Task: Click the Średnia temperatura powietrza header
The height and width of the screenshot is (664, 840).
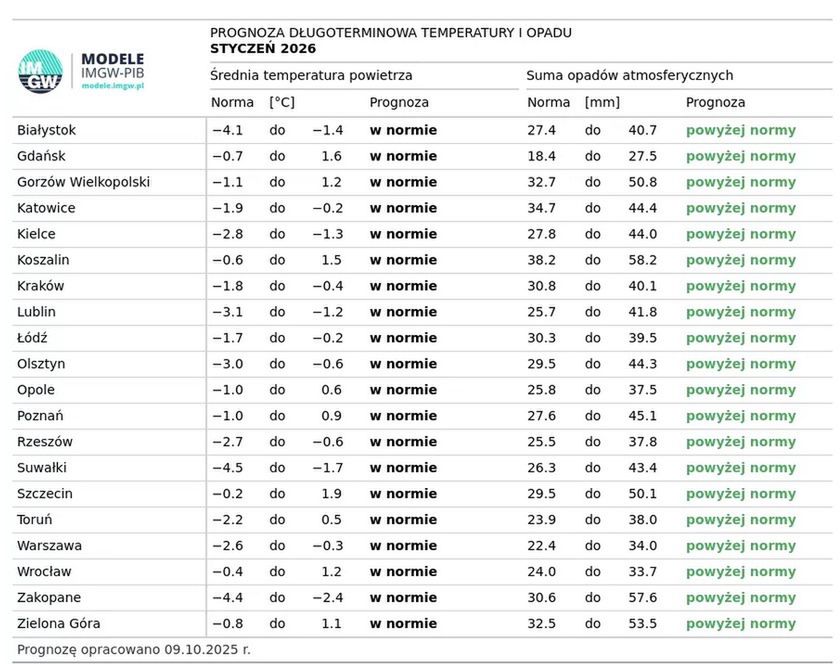Action: (x=311, y=75)
